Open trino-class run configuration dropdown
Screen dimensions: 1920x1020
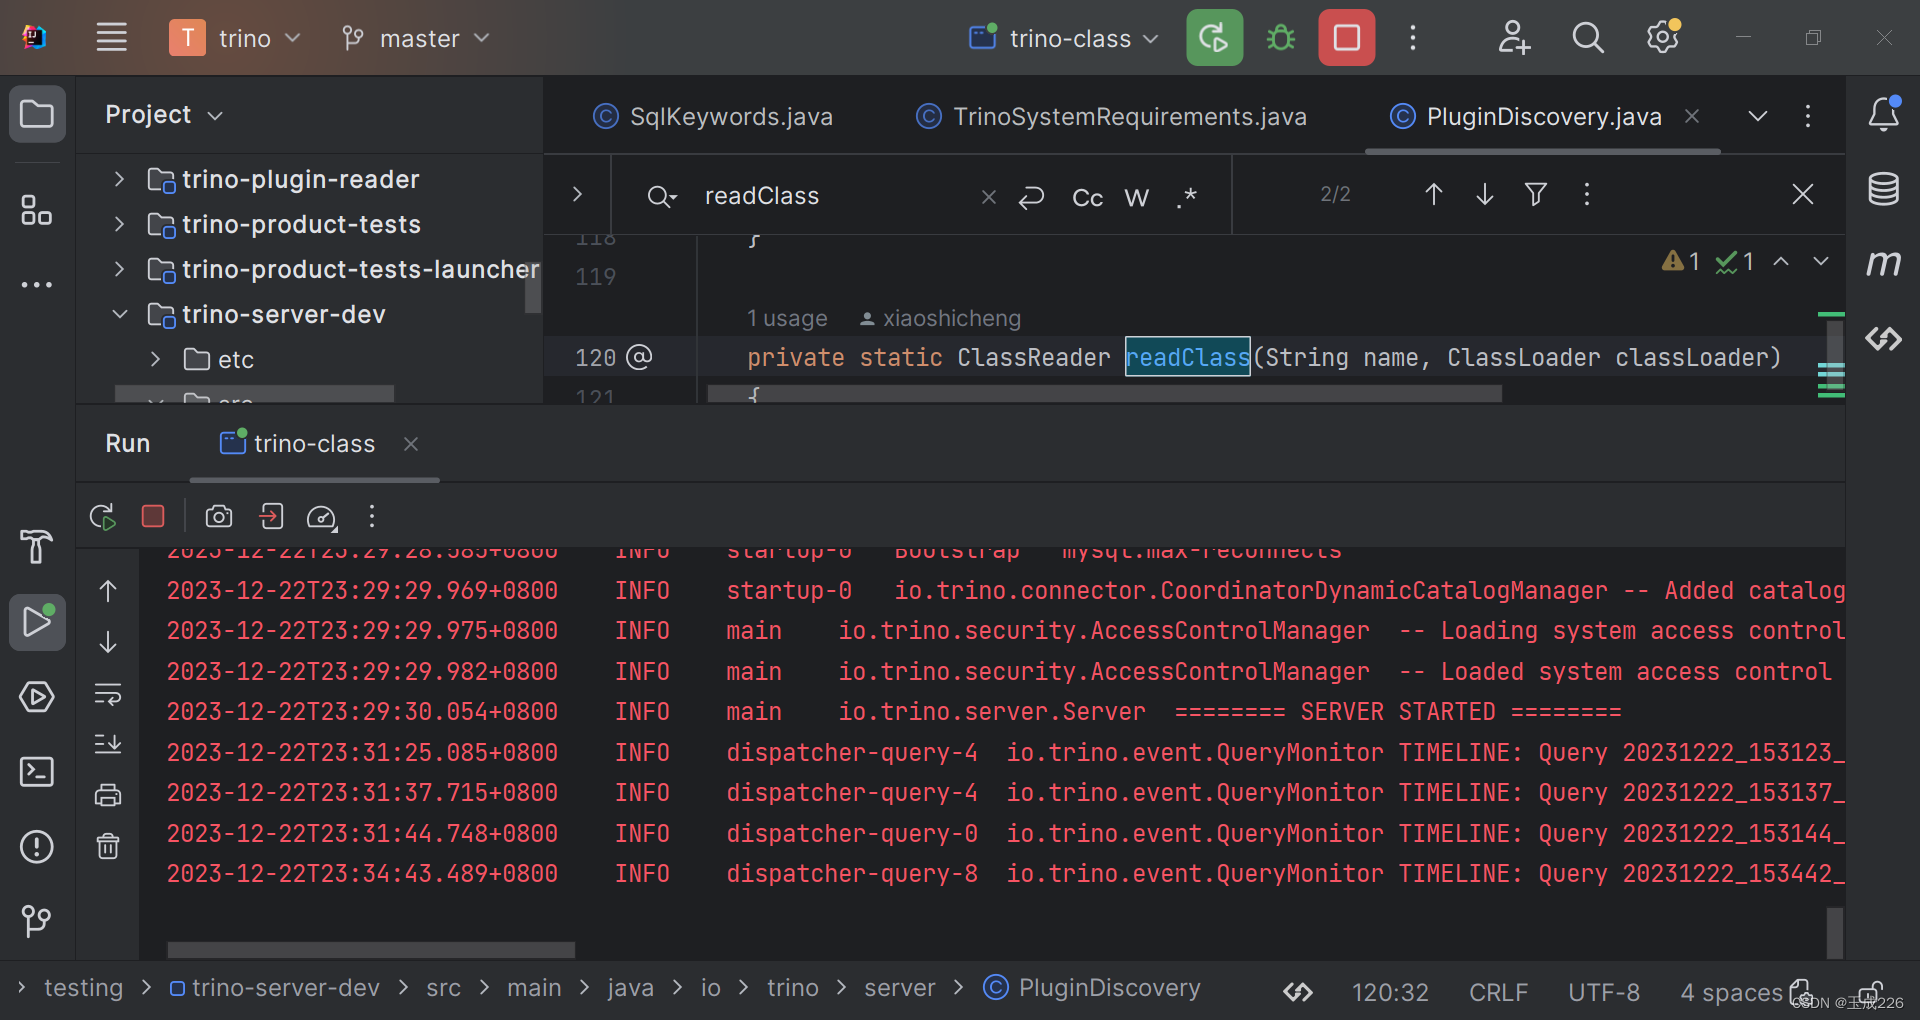click(1065, 38)
